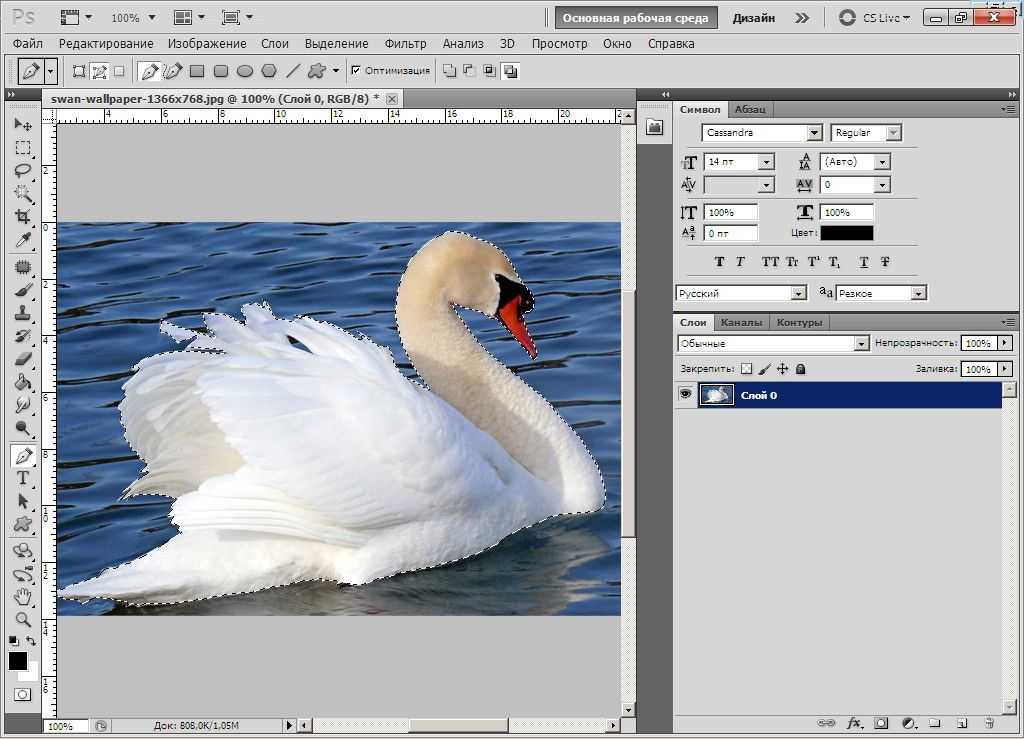Open the Выделение menu
The height and width of the screenshot is (739, 1024).
(x=336, y=44)
